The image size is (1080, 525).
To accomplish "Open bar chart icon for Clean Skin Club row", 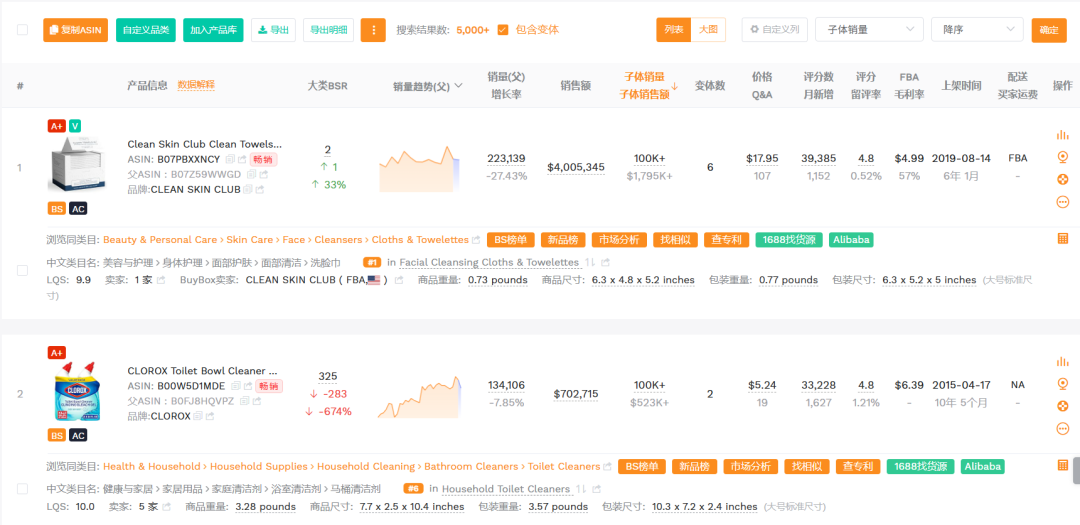I will [1062, 135].
